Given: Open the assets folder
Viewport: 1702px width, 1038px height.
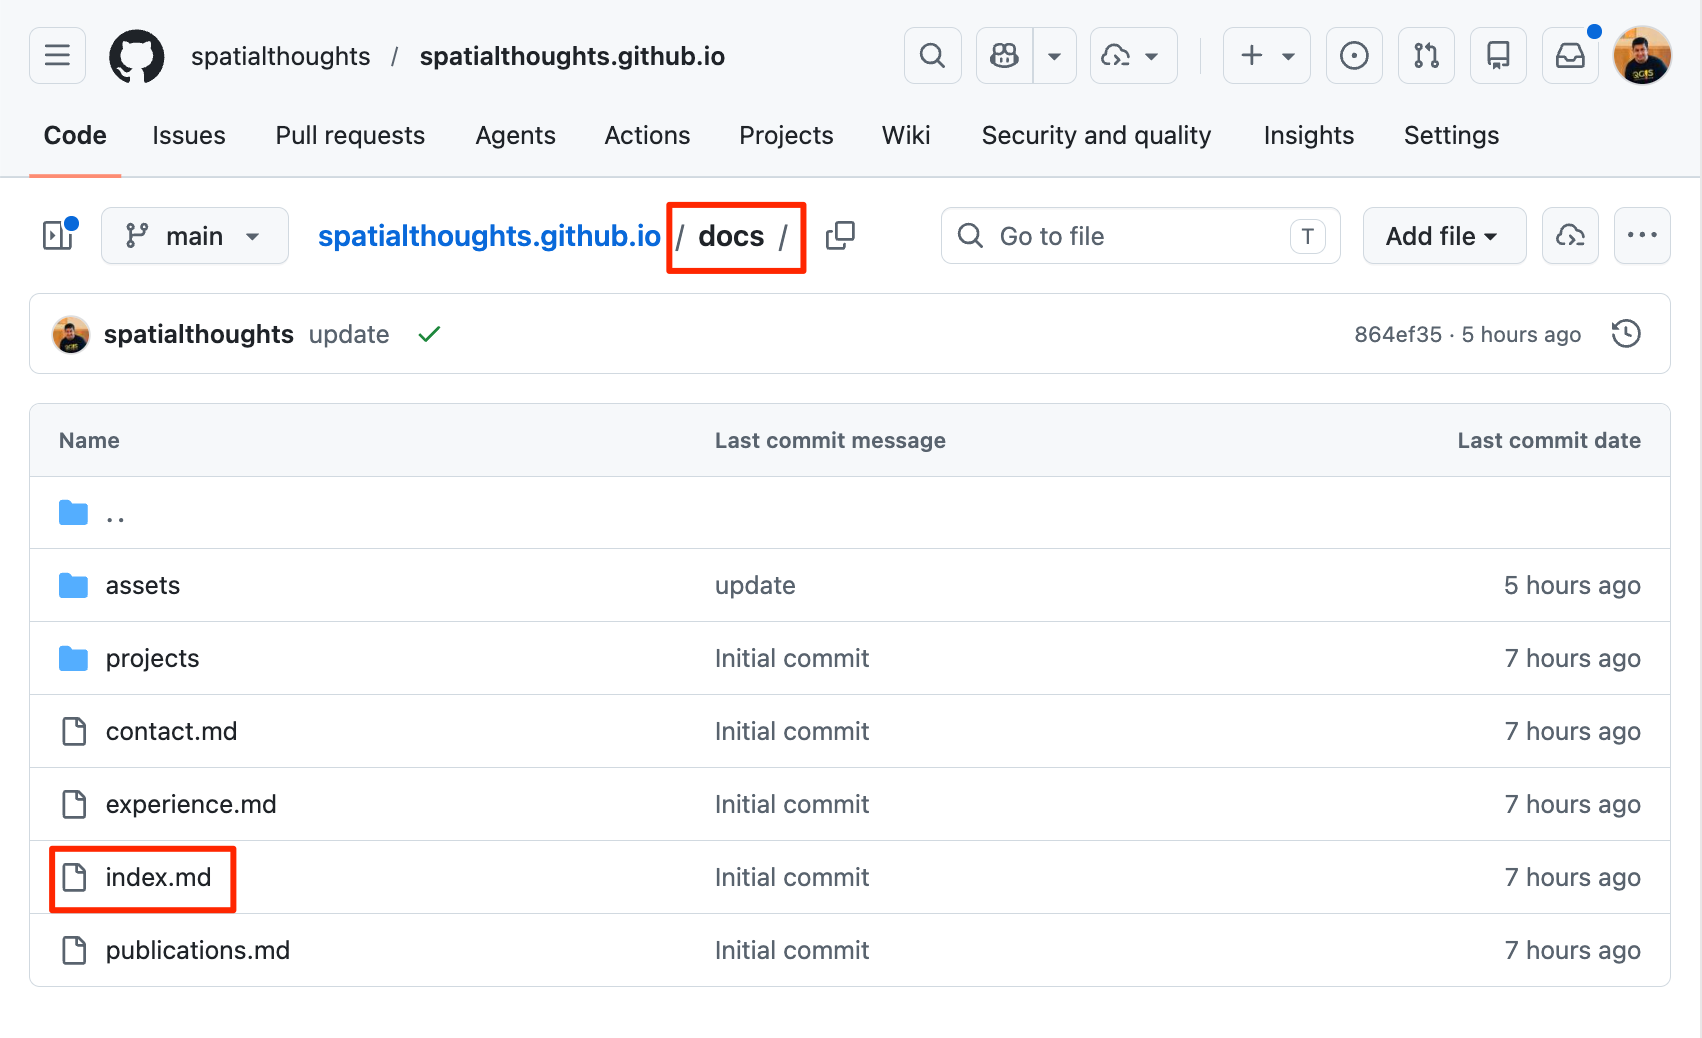Looking at the screenshot, I should click(x=143, y=585).
